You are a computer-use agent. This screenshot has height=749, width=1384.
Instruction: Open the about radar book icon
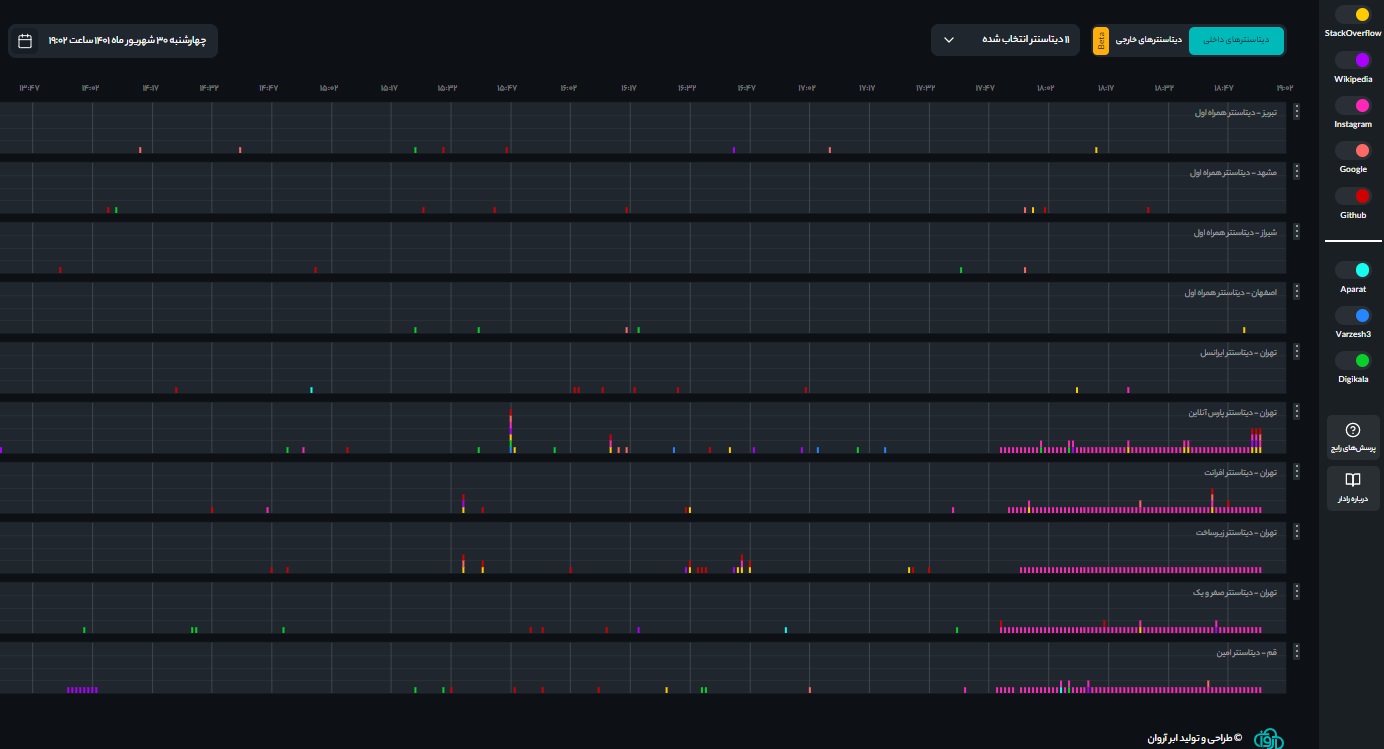point(1353,480)
